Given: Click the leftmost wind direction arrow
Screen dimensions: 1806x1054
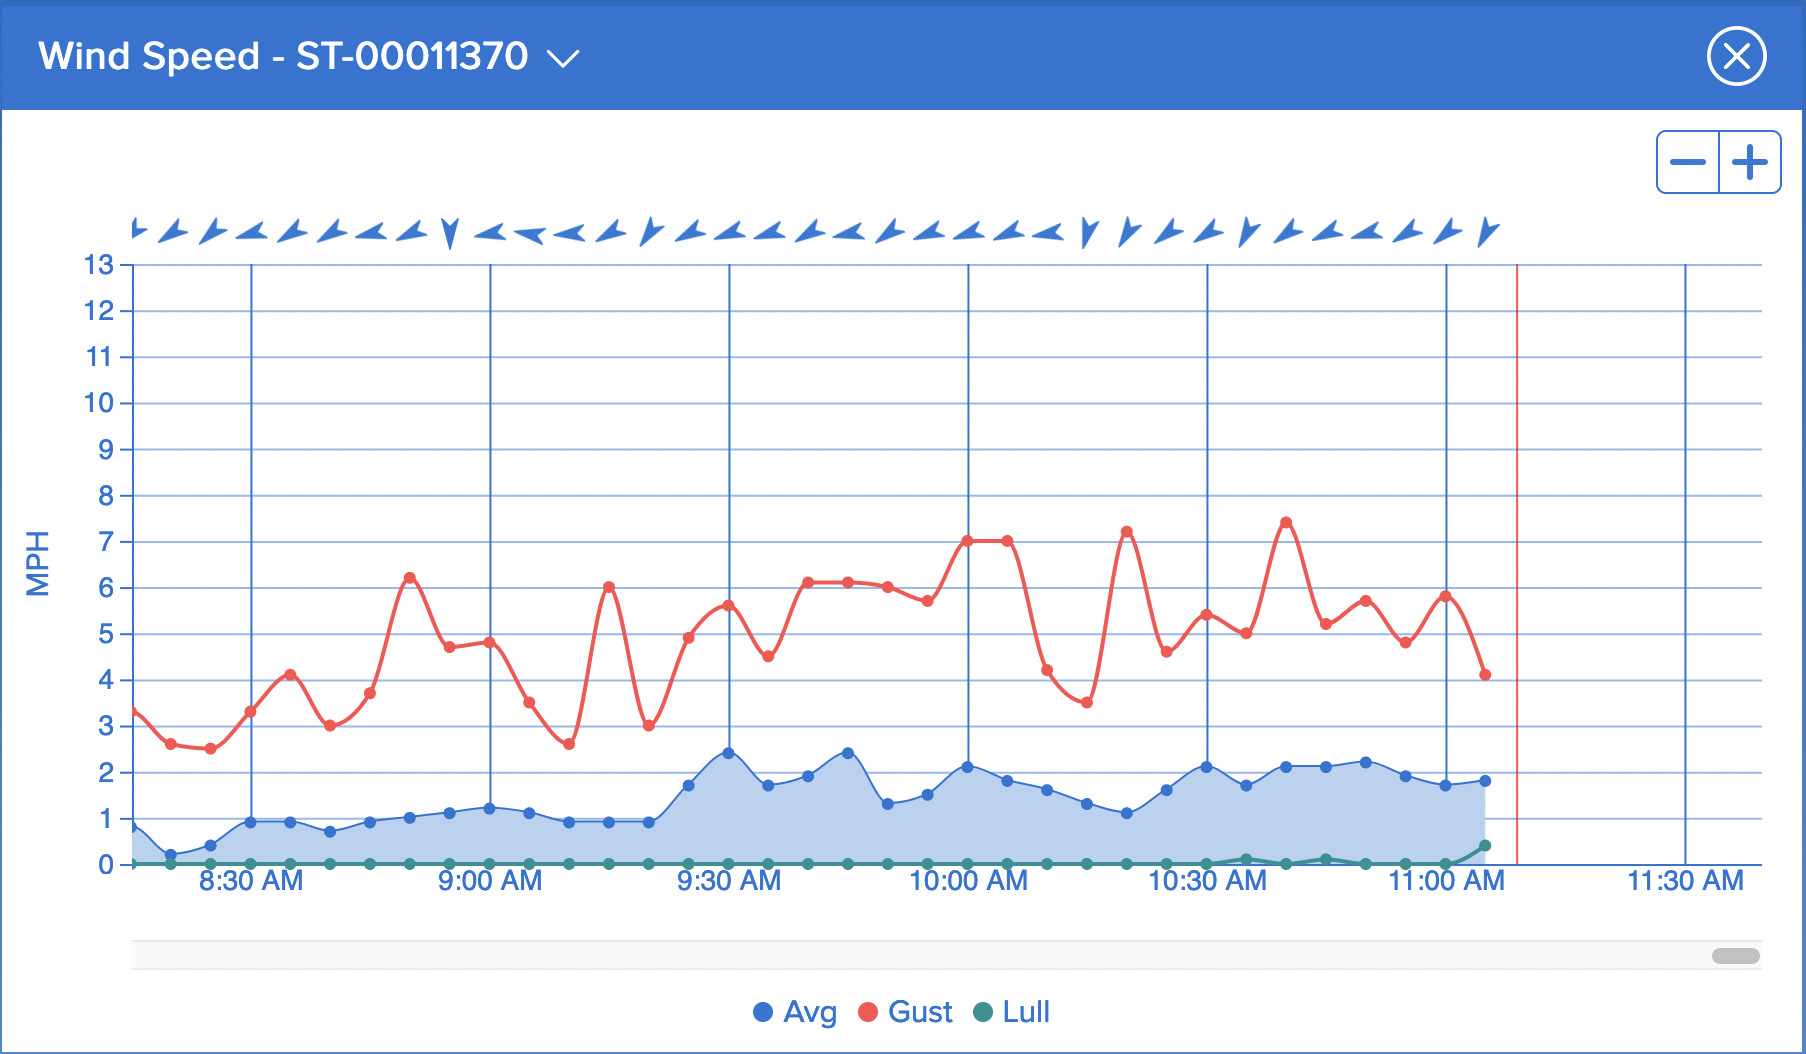Looking at the screenshot, I should tap(138, 231).
